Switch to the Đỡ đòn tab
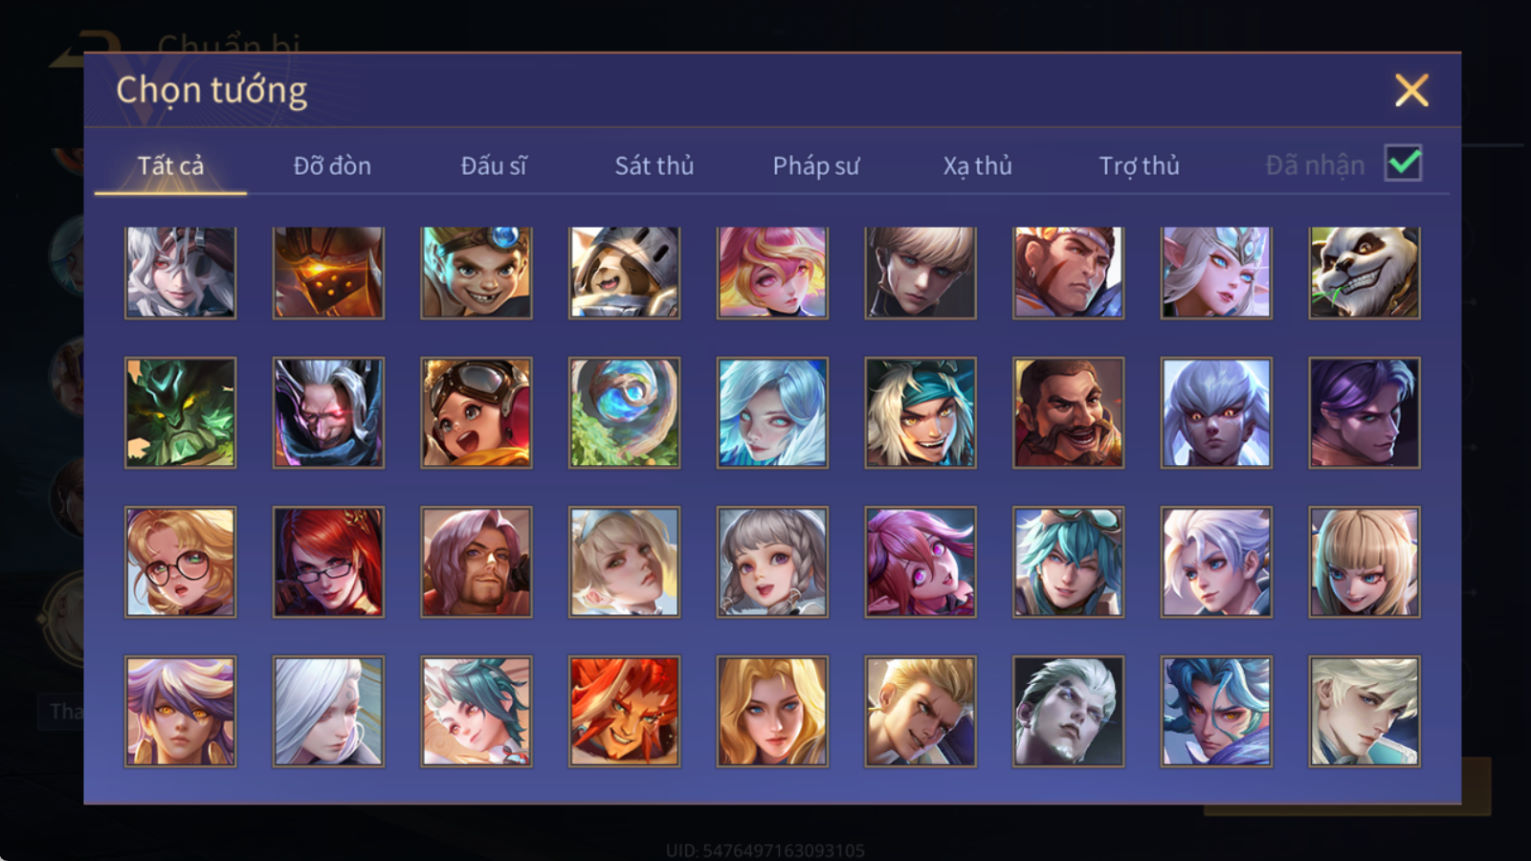 [x=332, y=166]
